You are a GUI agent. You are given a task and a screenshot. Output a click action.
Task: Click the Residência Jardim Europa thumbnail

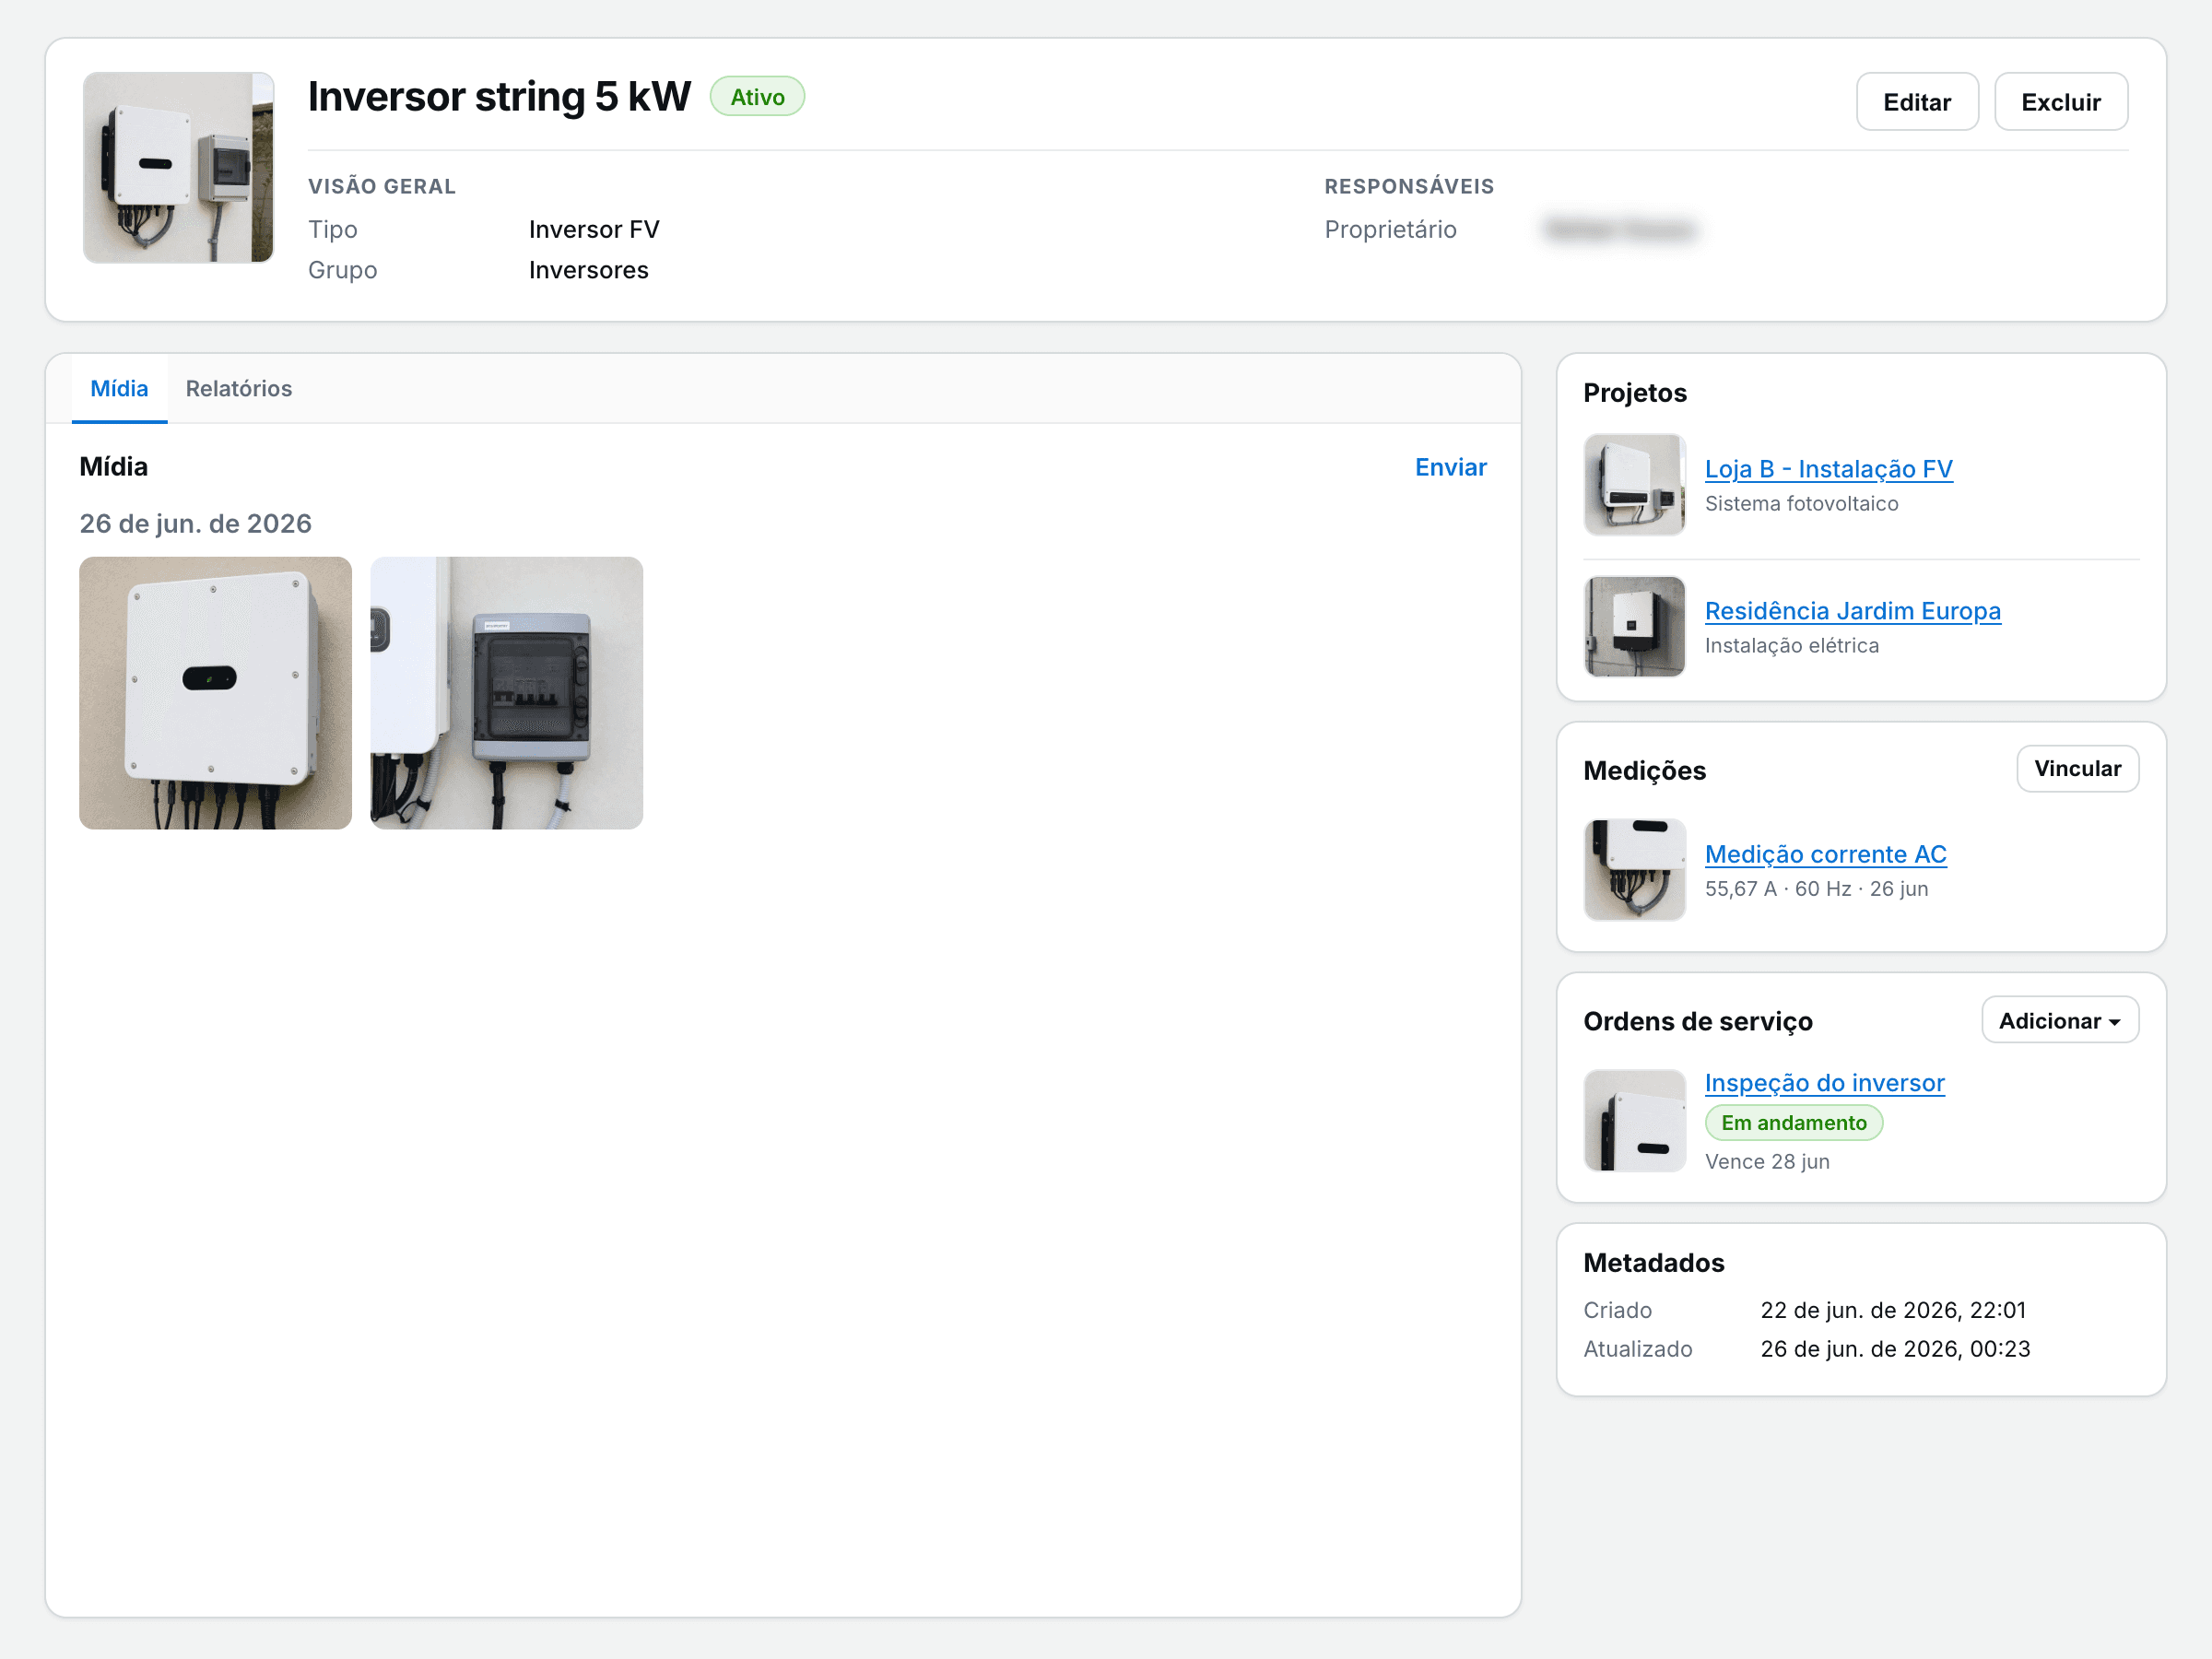(x=1634, y=626)
